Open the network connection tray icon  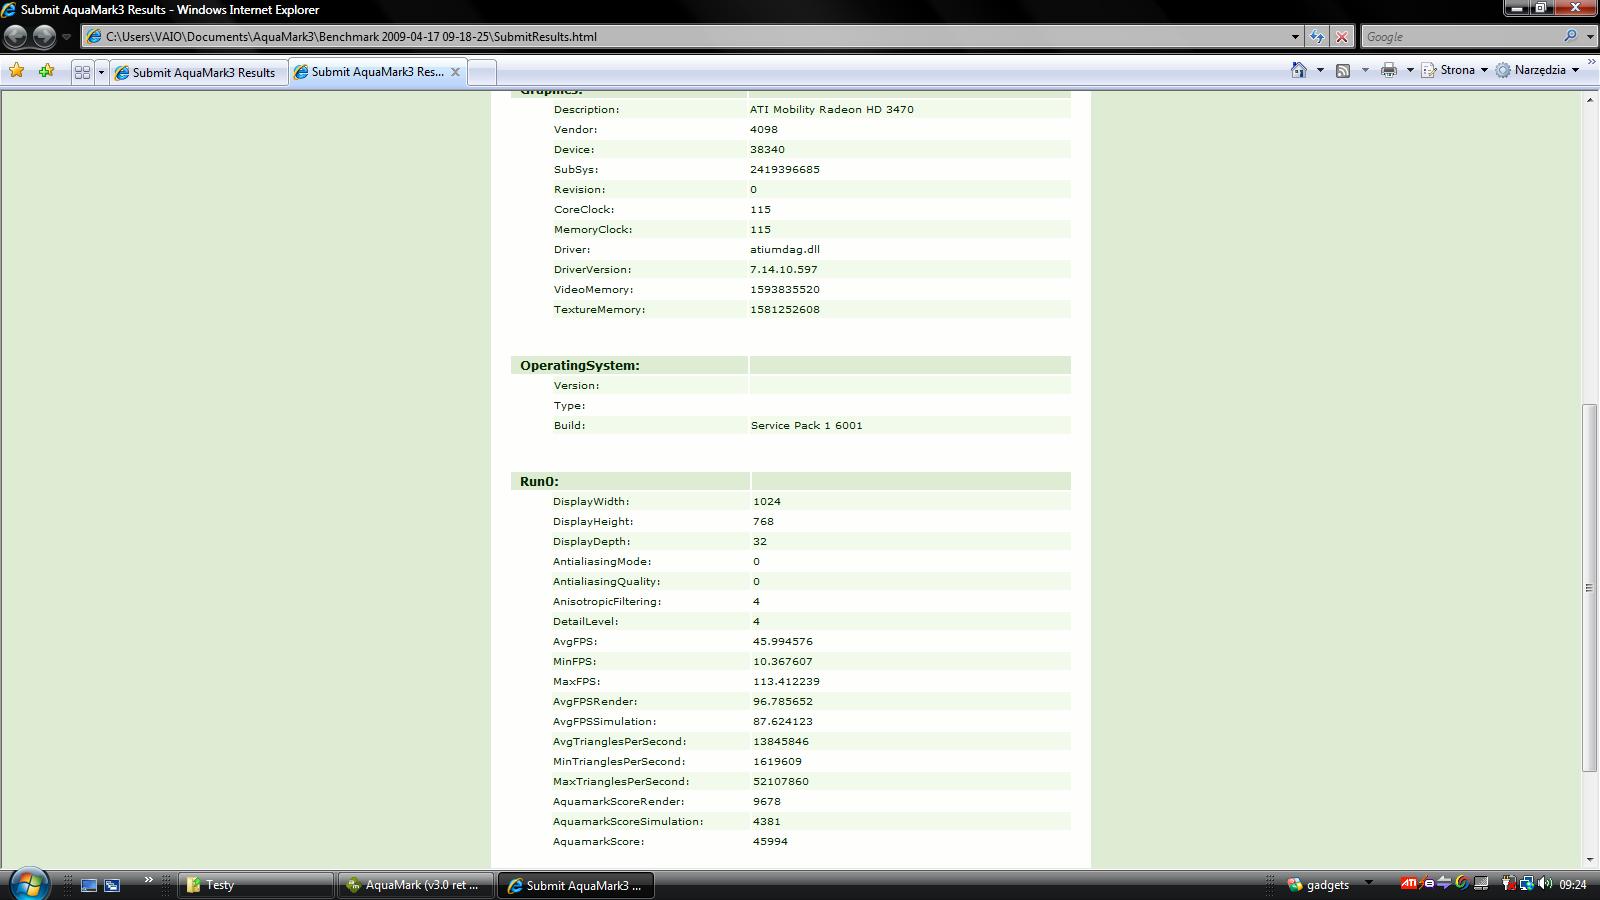click(x=1526, y=884)
